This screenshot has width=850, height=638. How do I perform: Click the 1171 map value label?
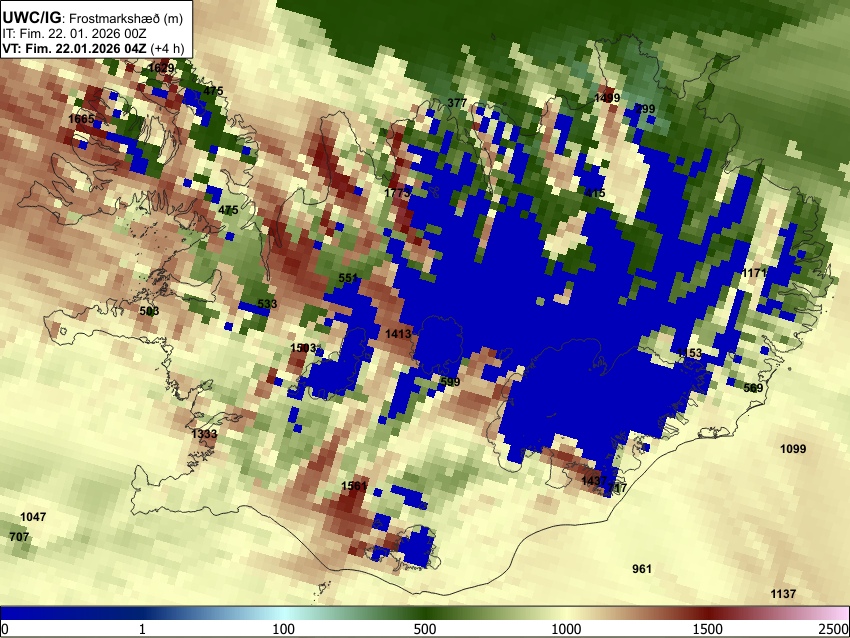coord(754,273)
